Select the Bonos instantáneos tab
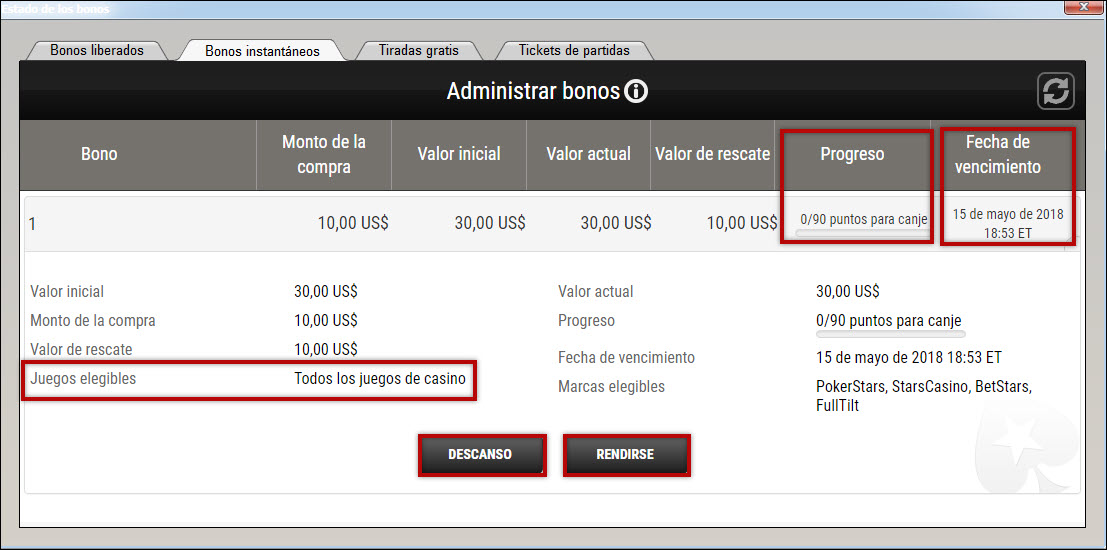Image resolution: width=1107 pixels, height=550 pixels. pyautogui.click(x=262, y=51)
